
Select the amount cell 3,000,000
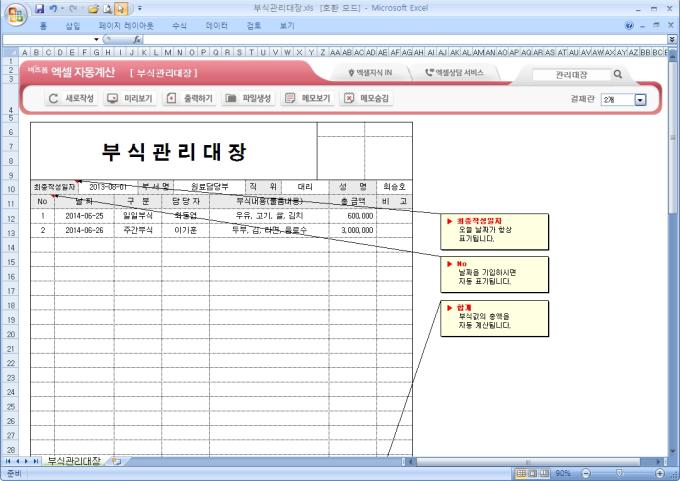click(353, 230)
